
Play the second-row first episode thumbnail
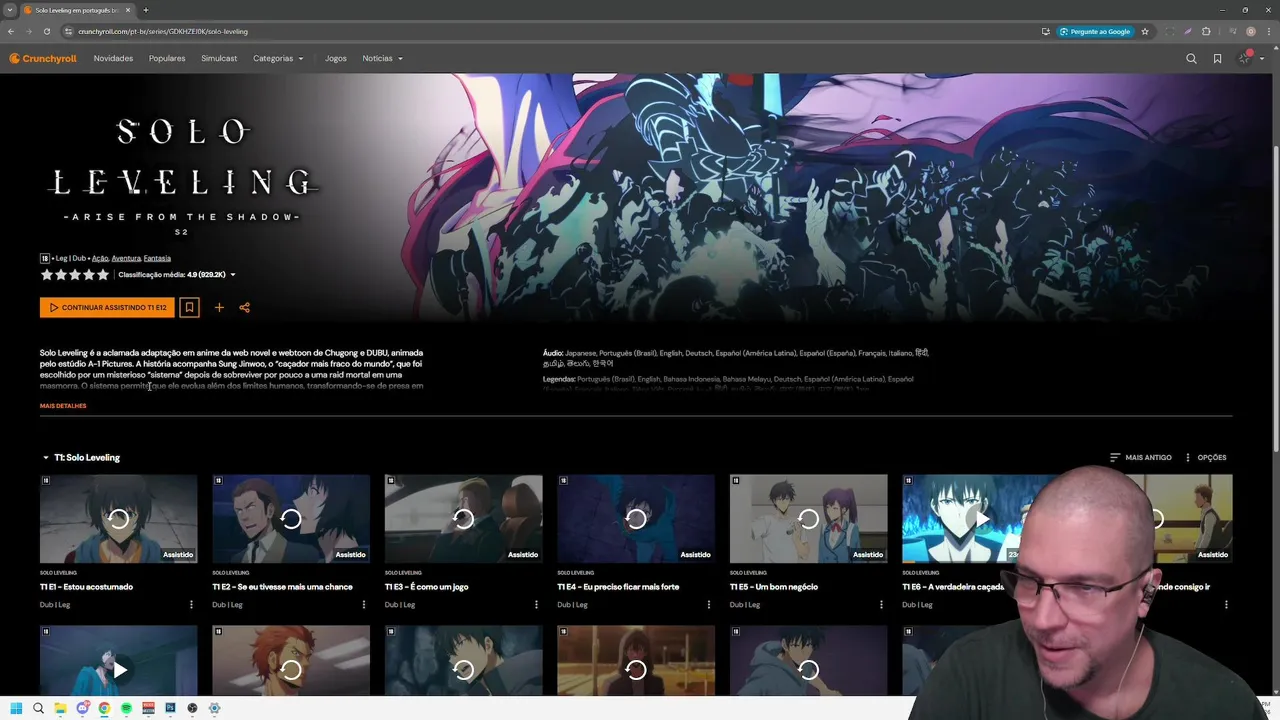pyautogui.click(x=119, y=670)
